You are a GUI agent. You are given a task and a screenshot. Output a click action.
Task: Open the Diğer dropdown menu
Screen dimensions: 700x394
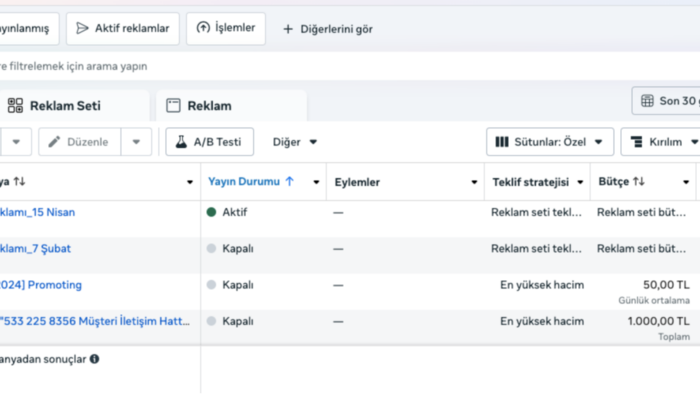(x=295, y=142)
